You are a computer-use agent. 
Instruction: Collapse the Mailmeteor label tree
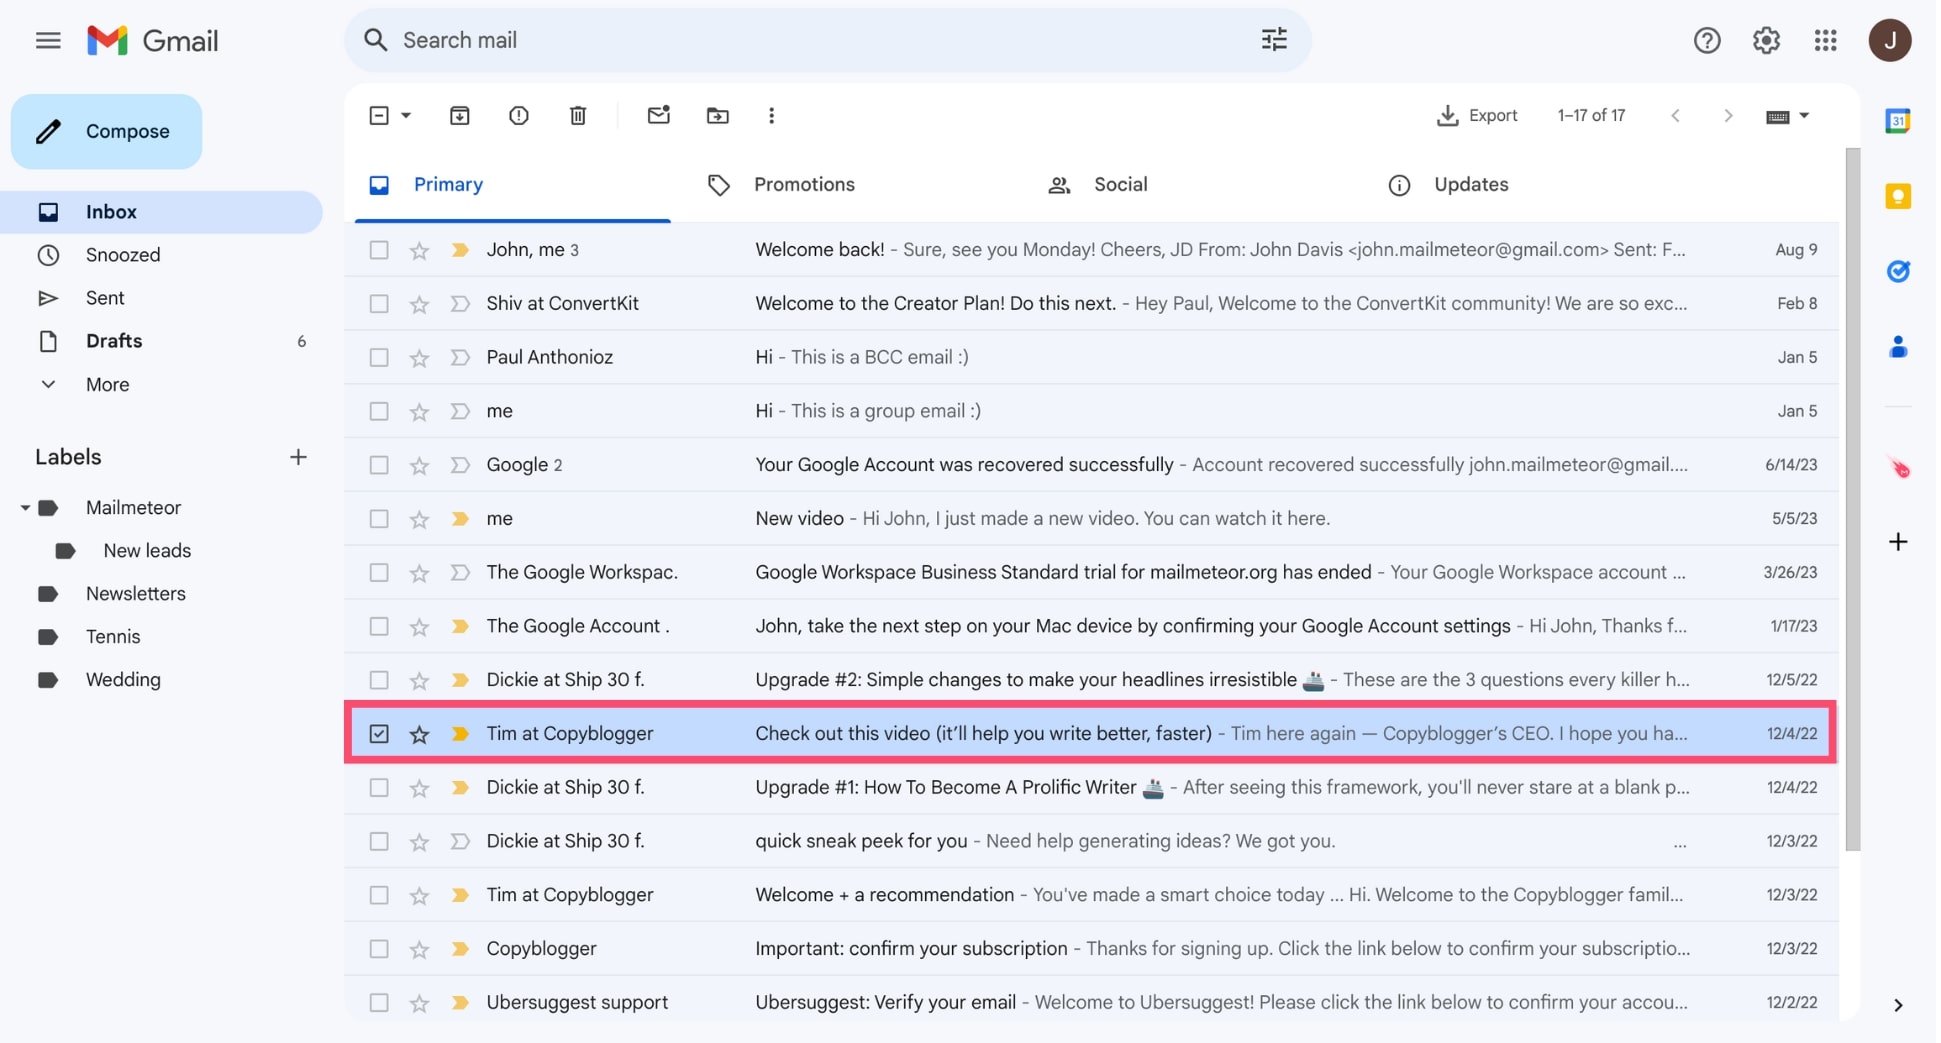tap(24, 508)
